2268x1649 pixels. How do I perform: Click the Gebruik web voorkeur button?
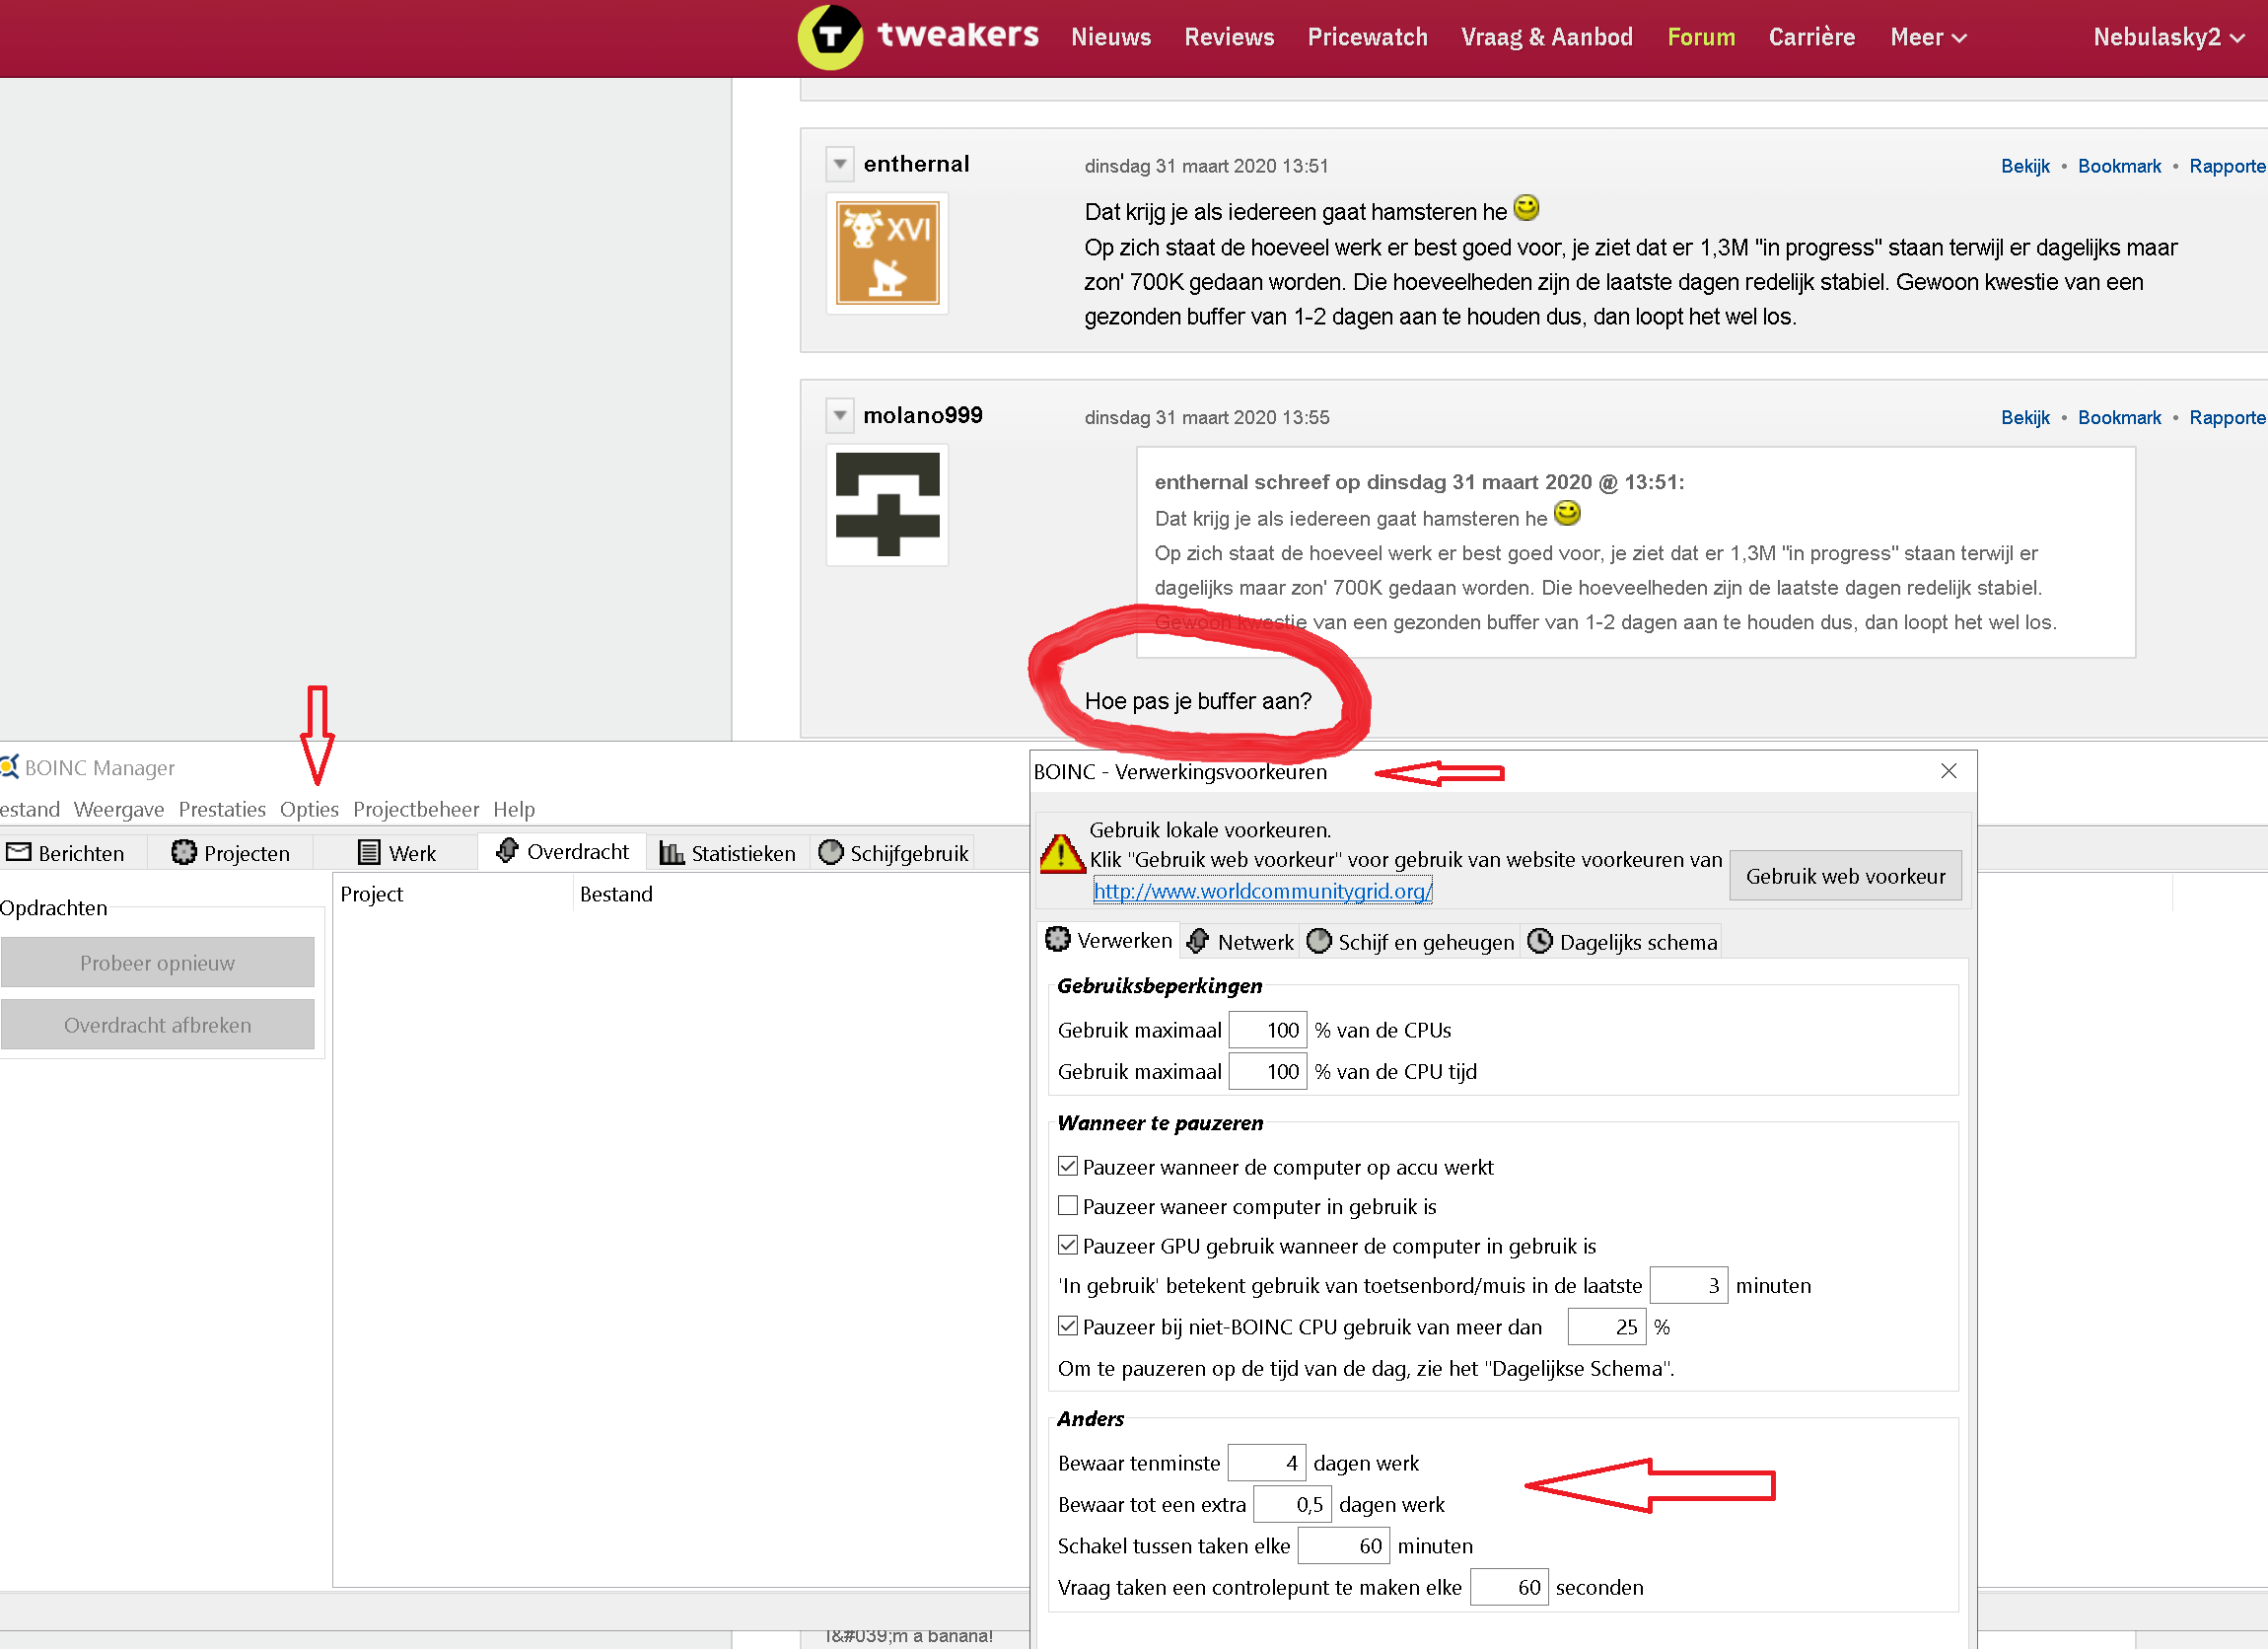pyautogui.click(x=1844, y=876)
